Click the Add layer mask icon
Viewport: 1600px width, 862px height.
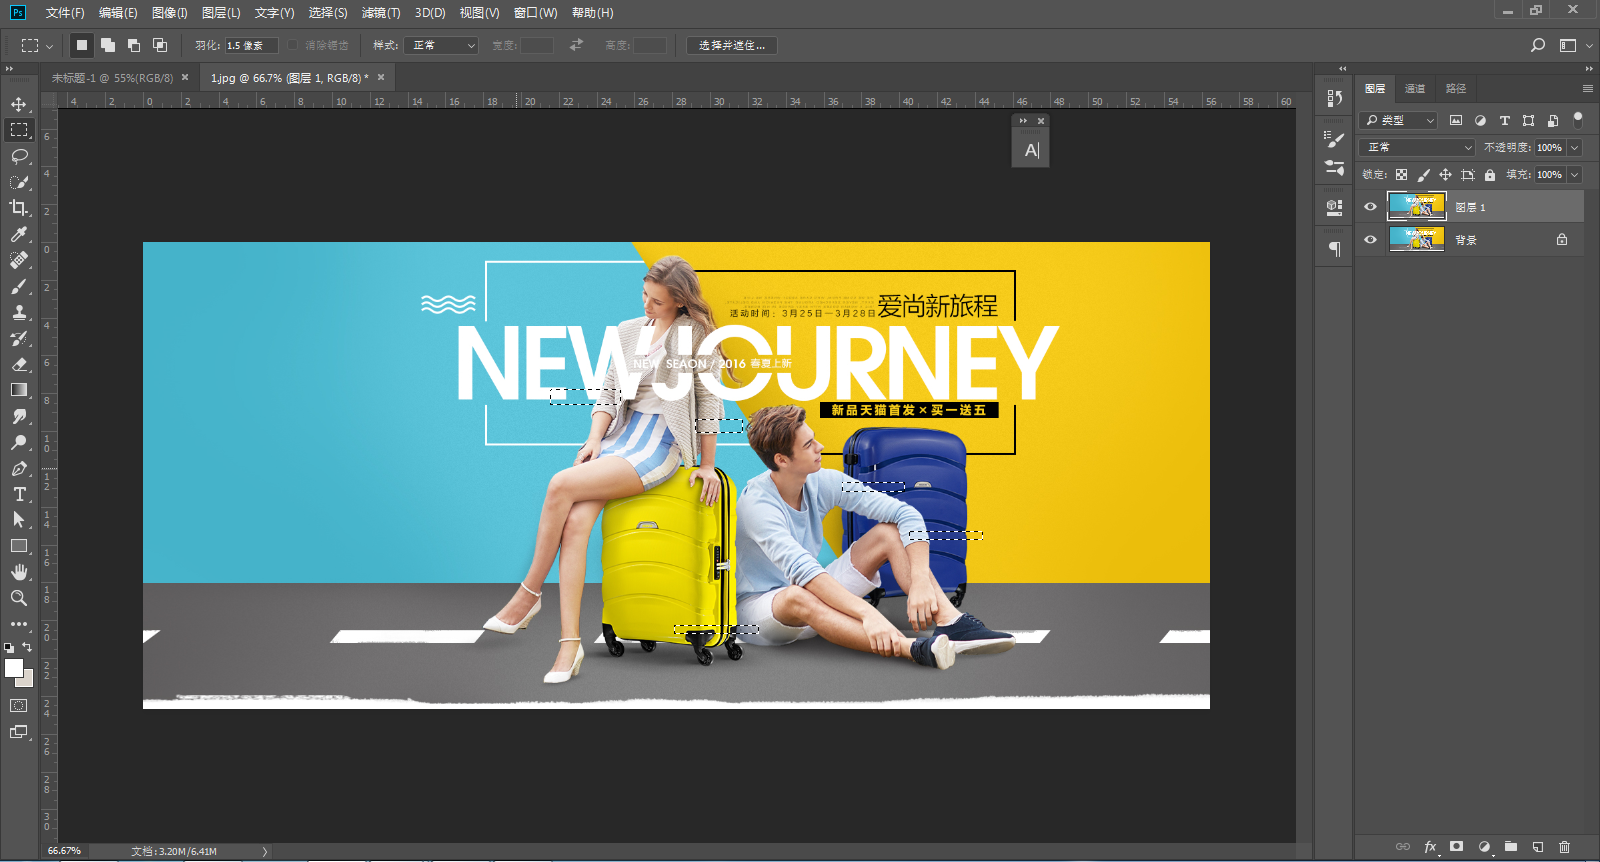[x=1457, y=847]
